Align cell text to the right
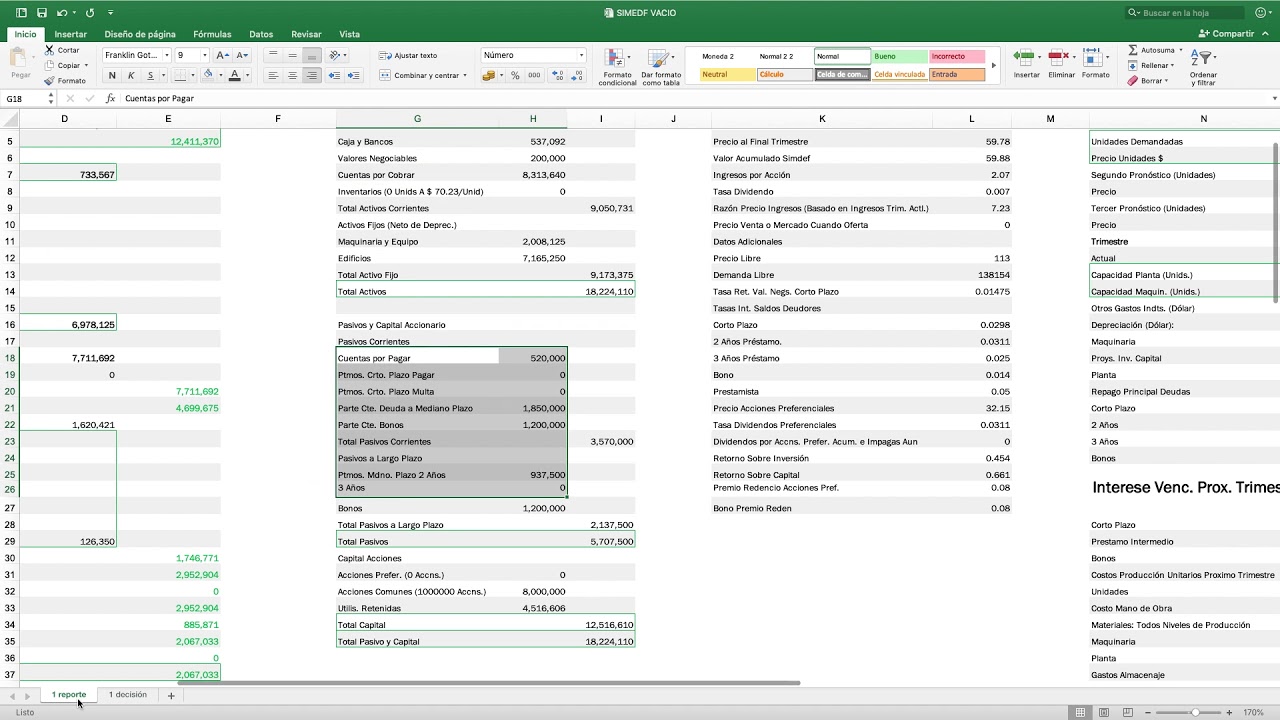This screenshot has height=720, width=1280. 312,76
